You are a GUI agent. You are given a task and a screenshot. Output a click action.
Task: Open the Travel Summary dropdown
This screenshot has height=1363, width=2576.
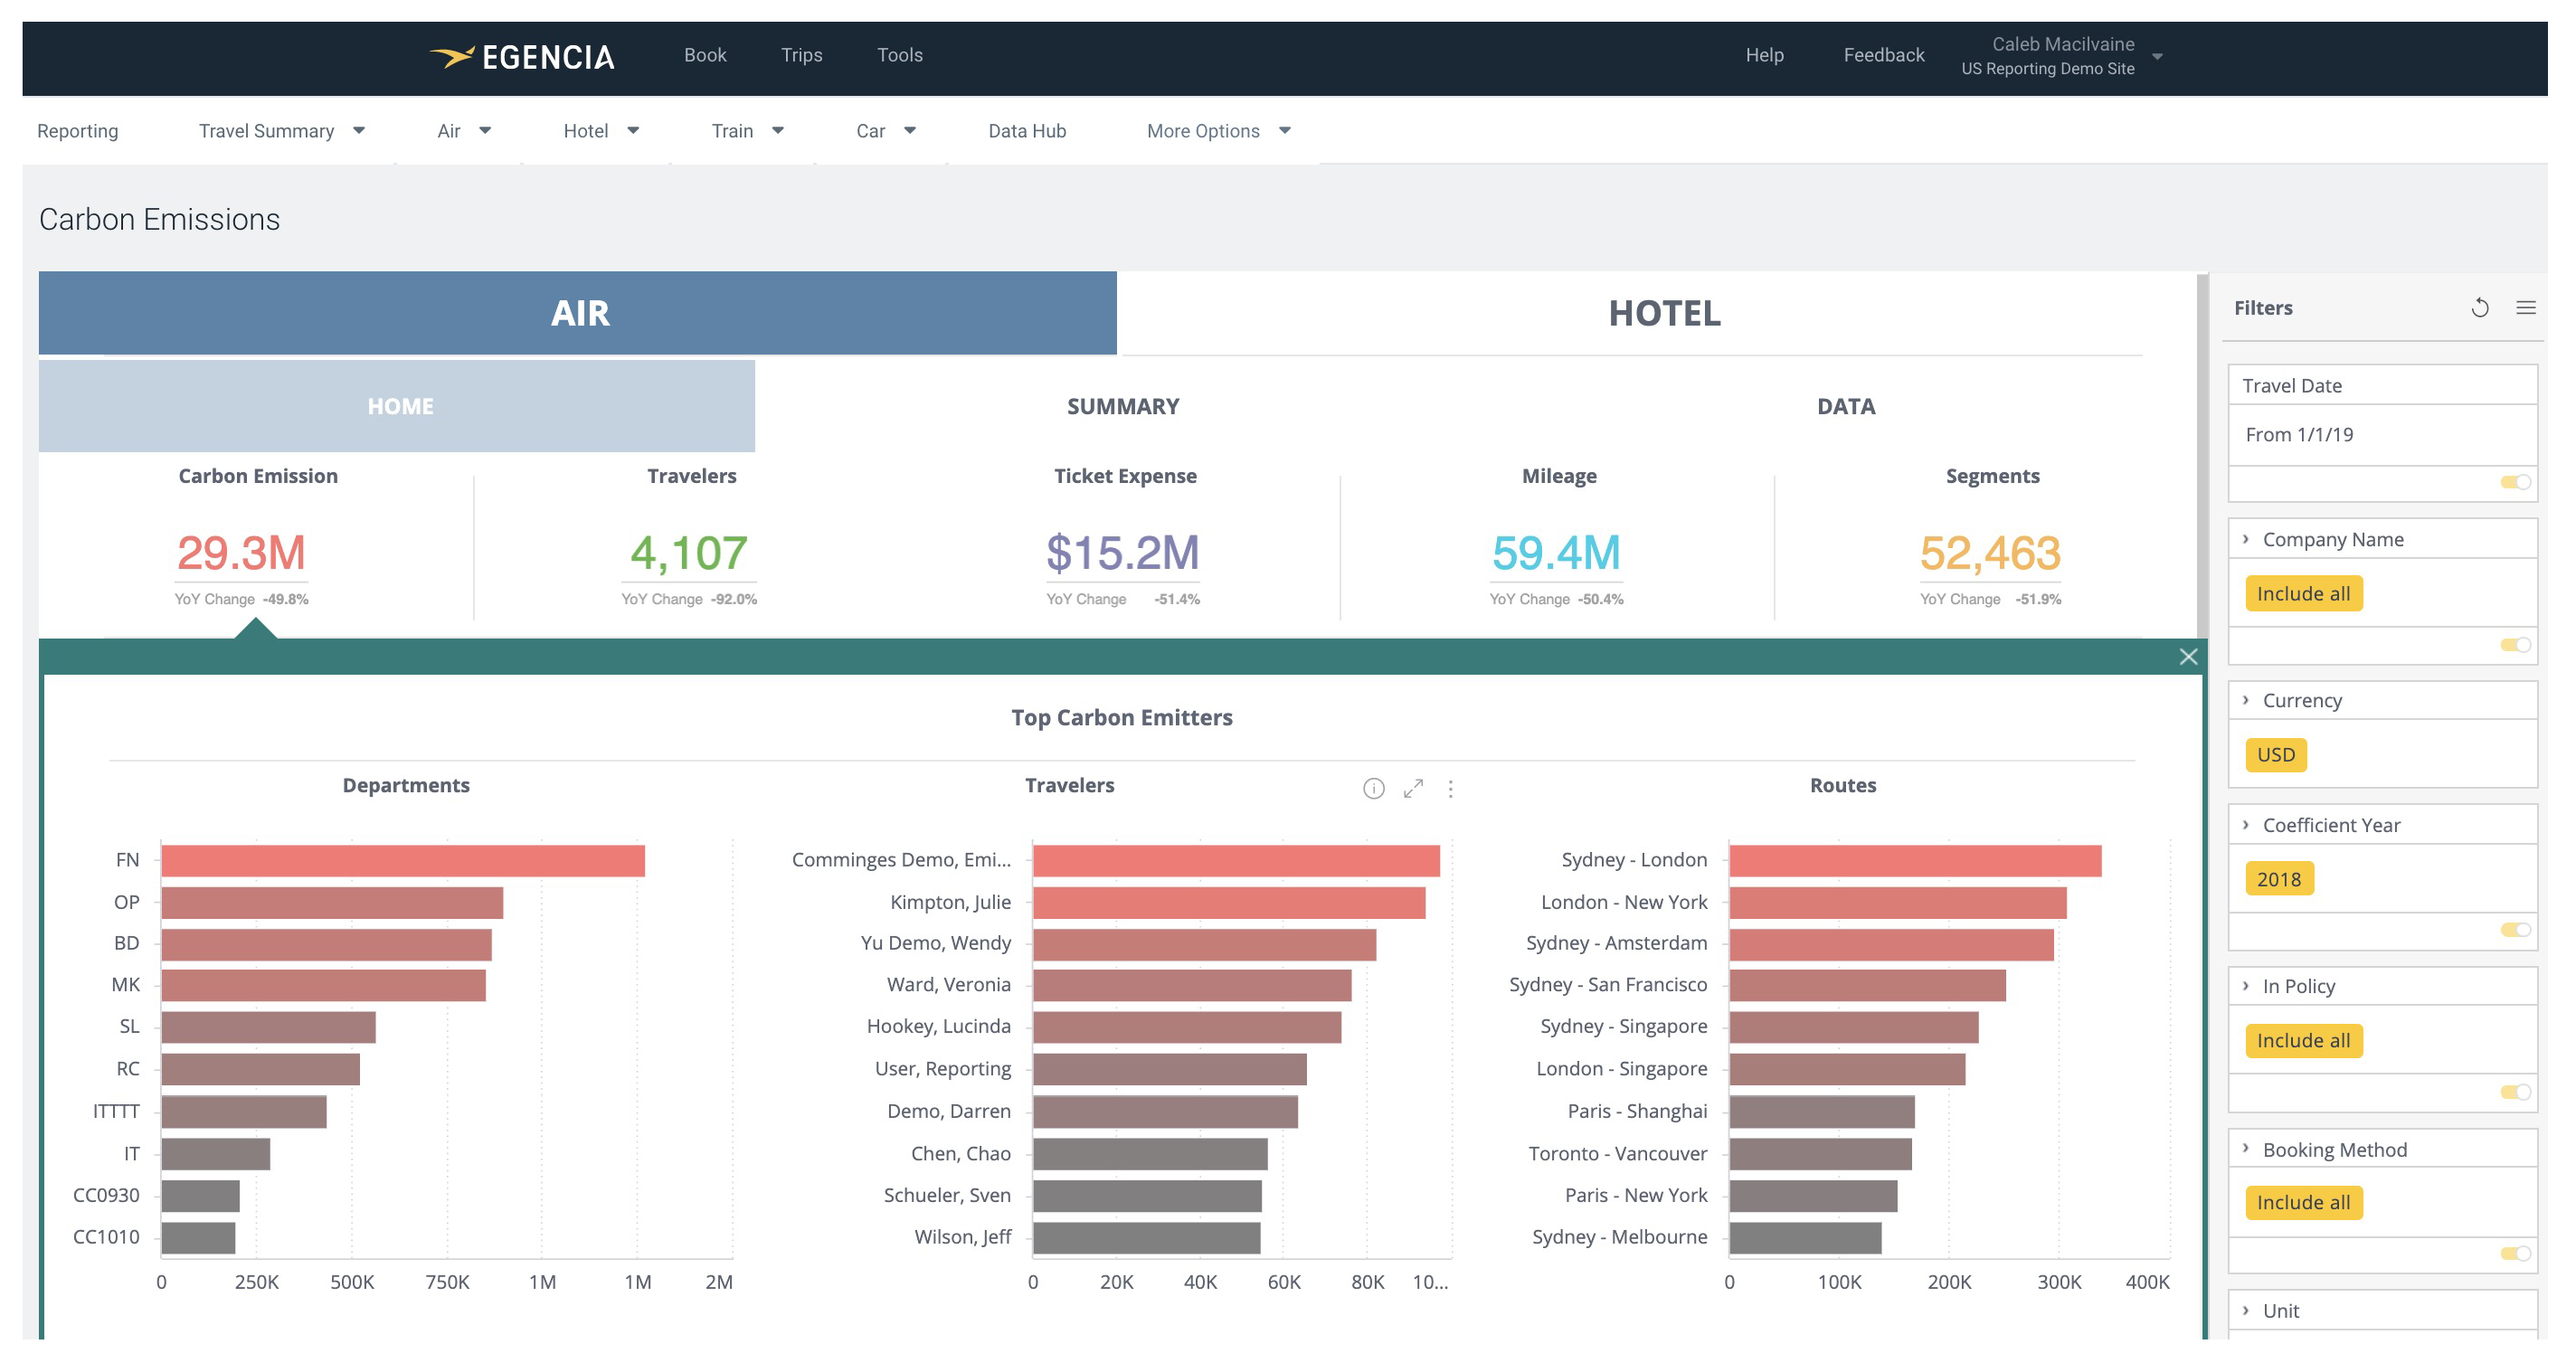(281, 131)
